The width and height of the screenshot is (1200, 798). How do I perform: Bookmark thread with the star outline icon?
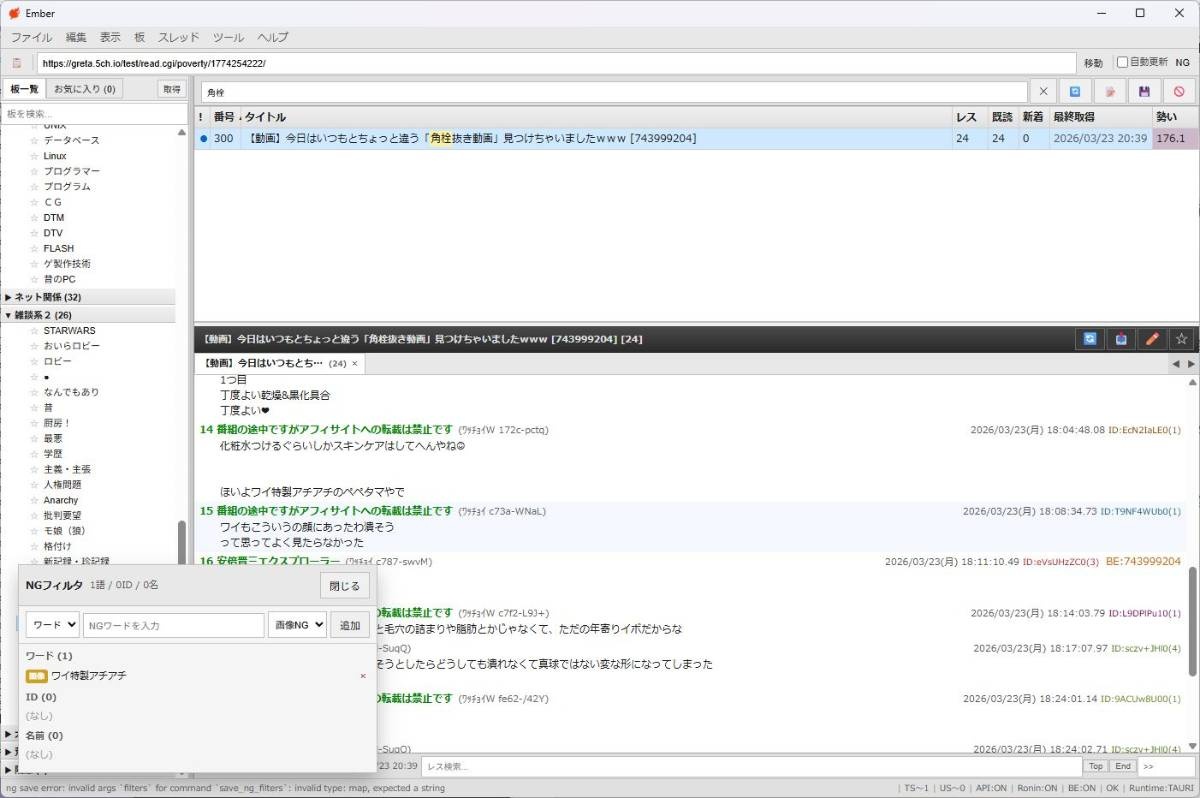(1181, 339)
